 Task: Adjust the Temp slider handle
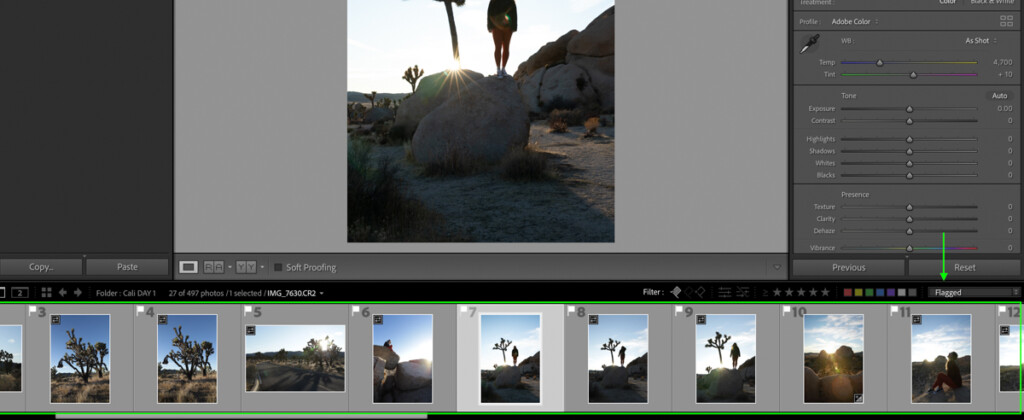(x=880, y=63)
